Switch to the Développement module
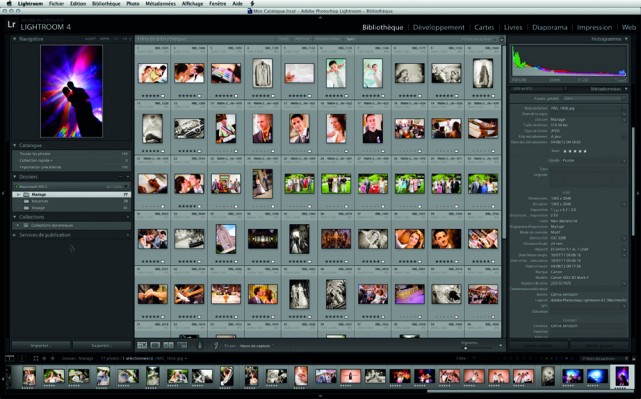The image size is (641, 399). [439, 27]
